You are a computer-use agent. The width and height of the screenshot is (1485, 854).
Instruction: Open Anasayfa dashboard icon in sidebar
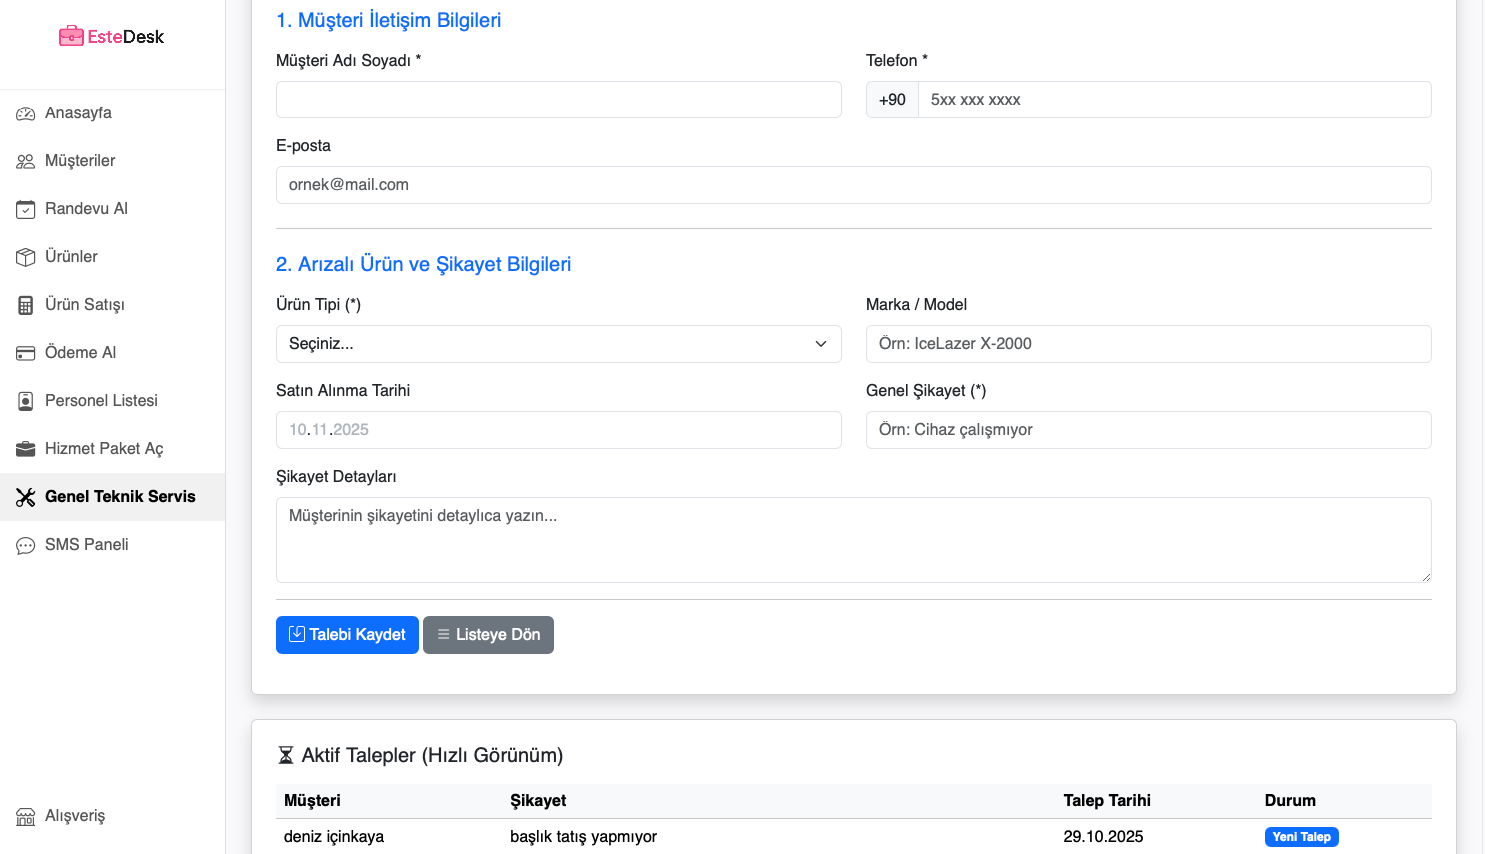click(26, 114)
